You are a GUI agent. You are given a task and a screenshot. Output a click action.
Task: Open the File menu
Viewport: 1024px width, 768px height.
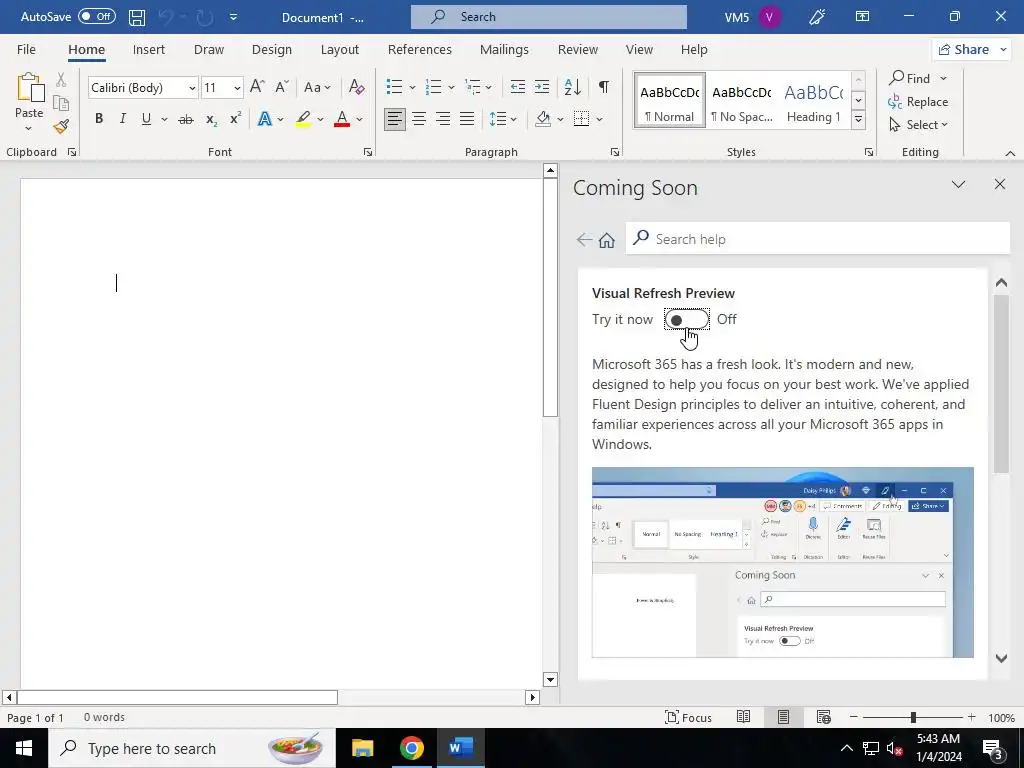point(26,50)
